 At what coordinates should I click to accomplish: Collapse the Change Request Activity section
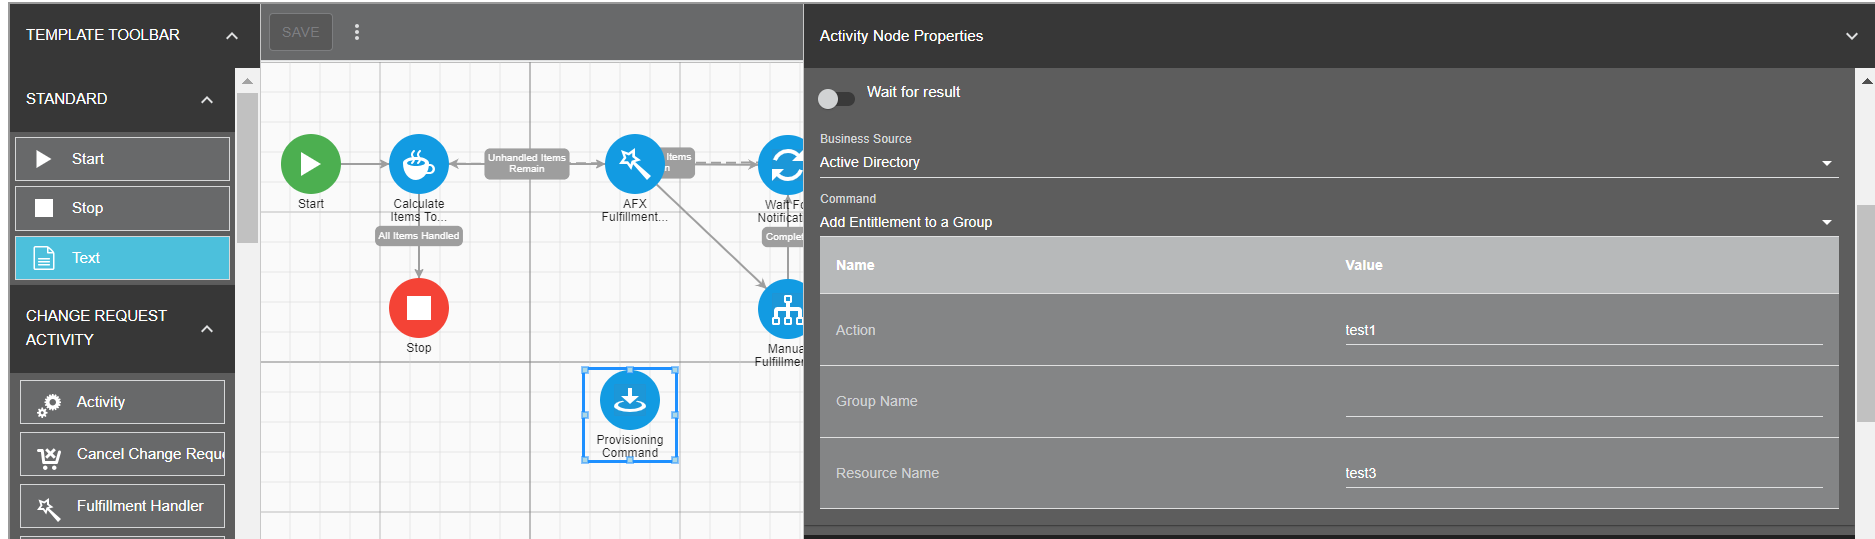pyautogui.click(x=207, y=329)
